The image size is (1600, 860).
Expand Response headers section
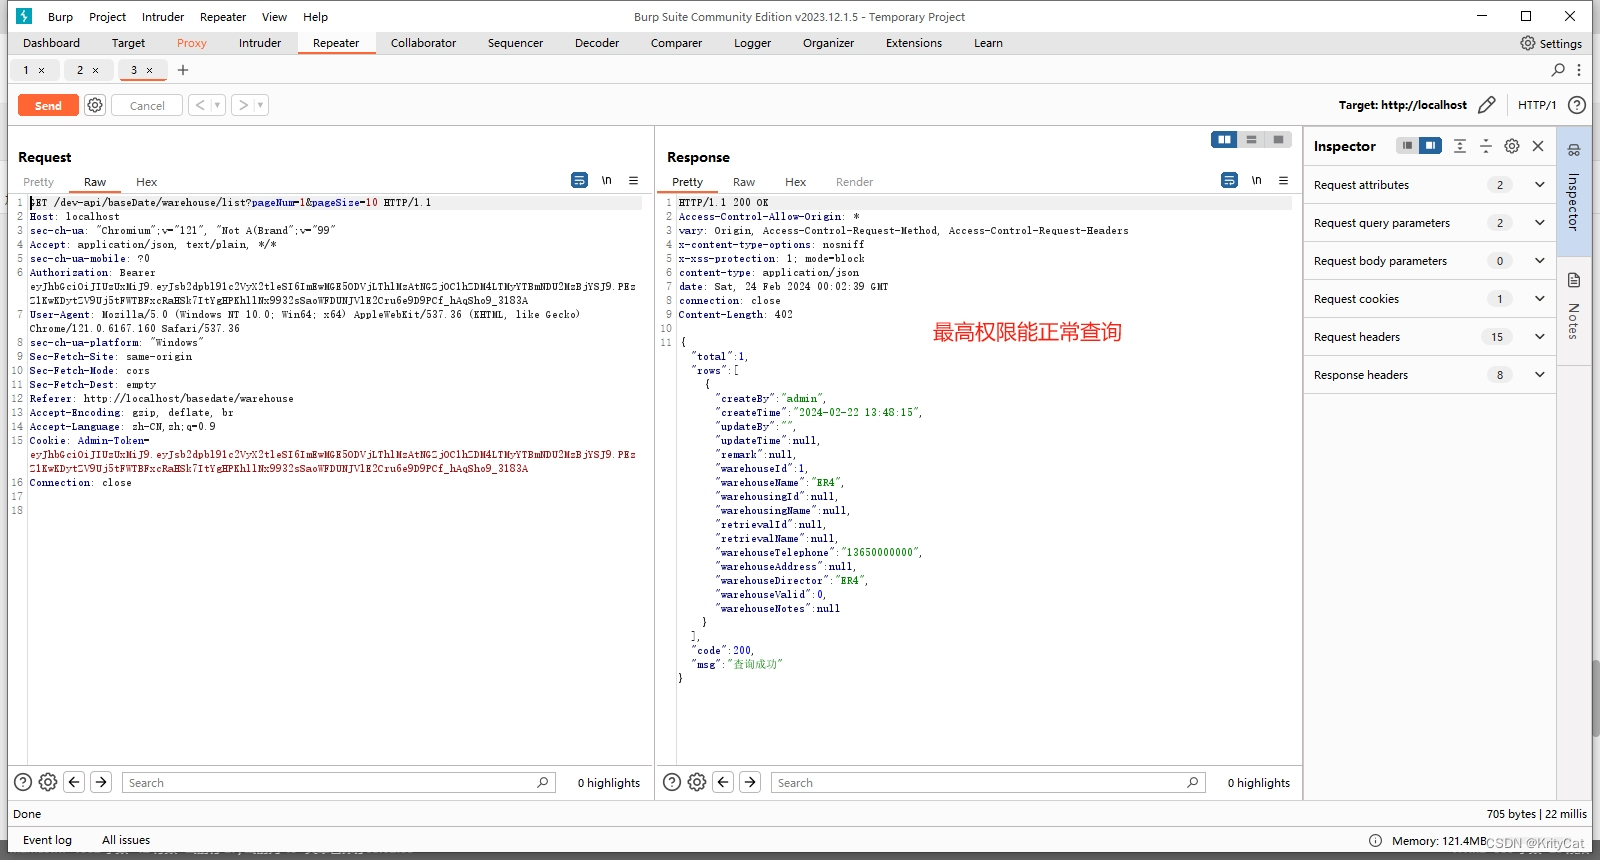(1430, 375)
